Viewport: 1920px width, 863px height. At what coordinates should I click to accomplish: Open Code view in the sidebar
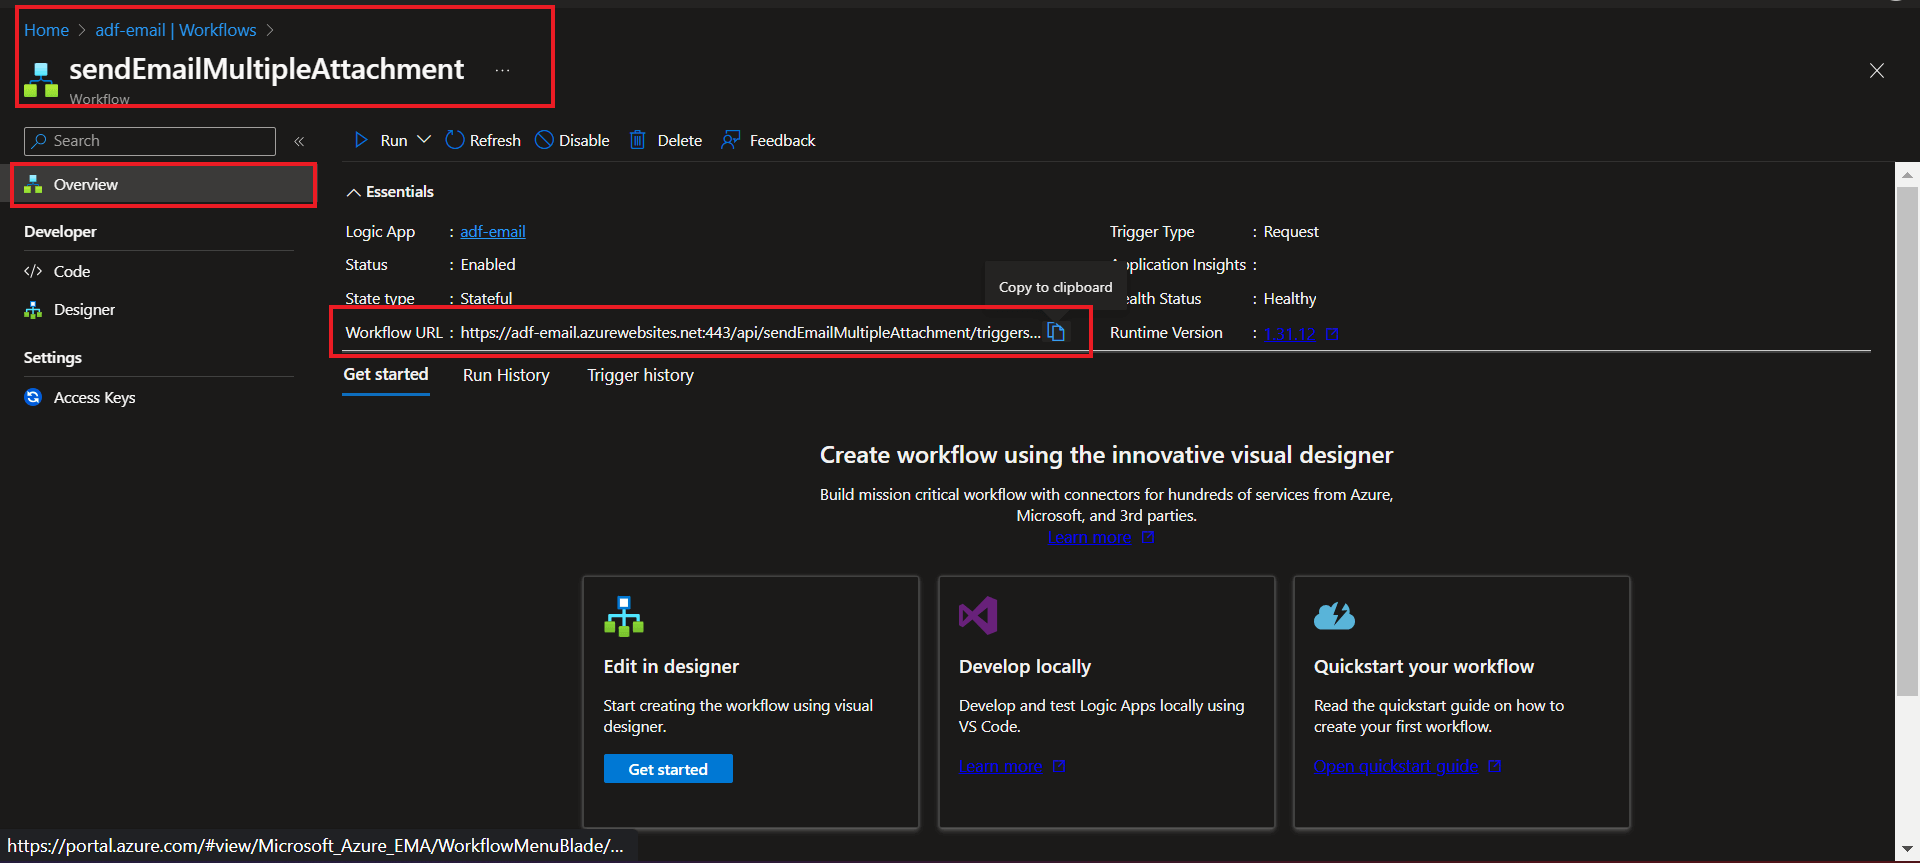point(71,271)
